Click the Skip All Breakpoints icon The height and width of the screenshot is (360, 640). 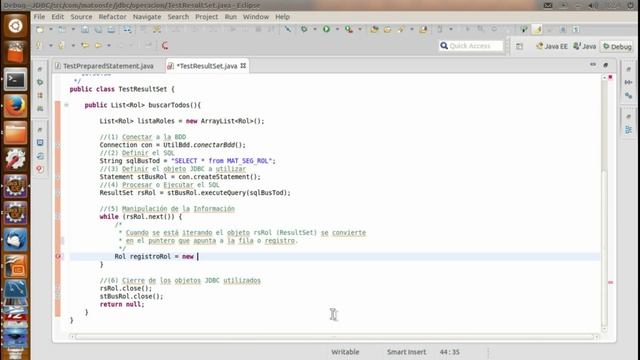(288, 29)
